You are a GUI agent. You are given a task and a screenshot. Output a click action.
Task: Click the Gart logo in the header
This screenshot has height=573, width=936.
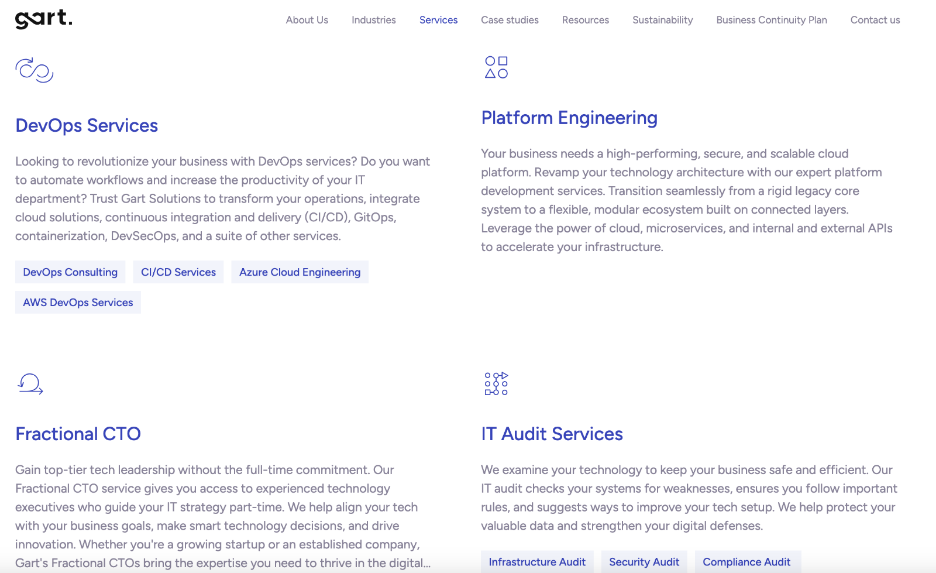click(43, 19)
